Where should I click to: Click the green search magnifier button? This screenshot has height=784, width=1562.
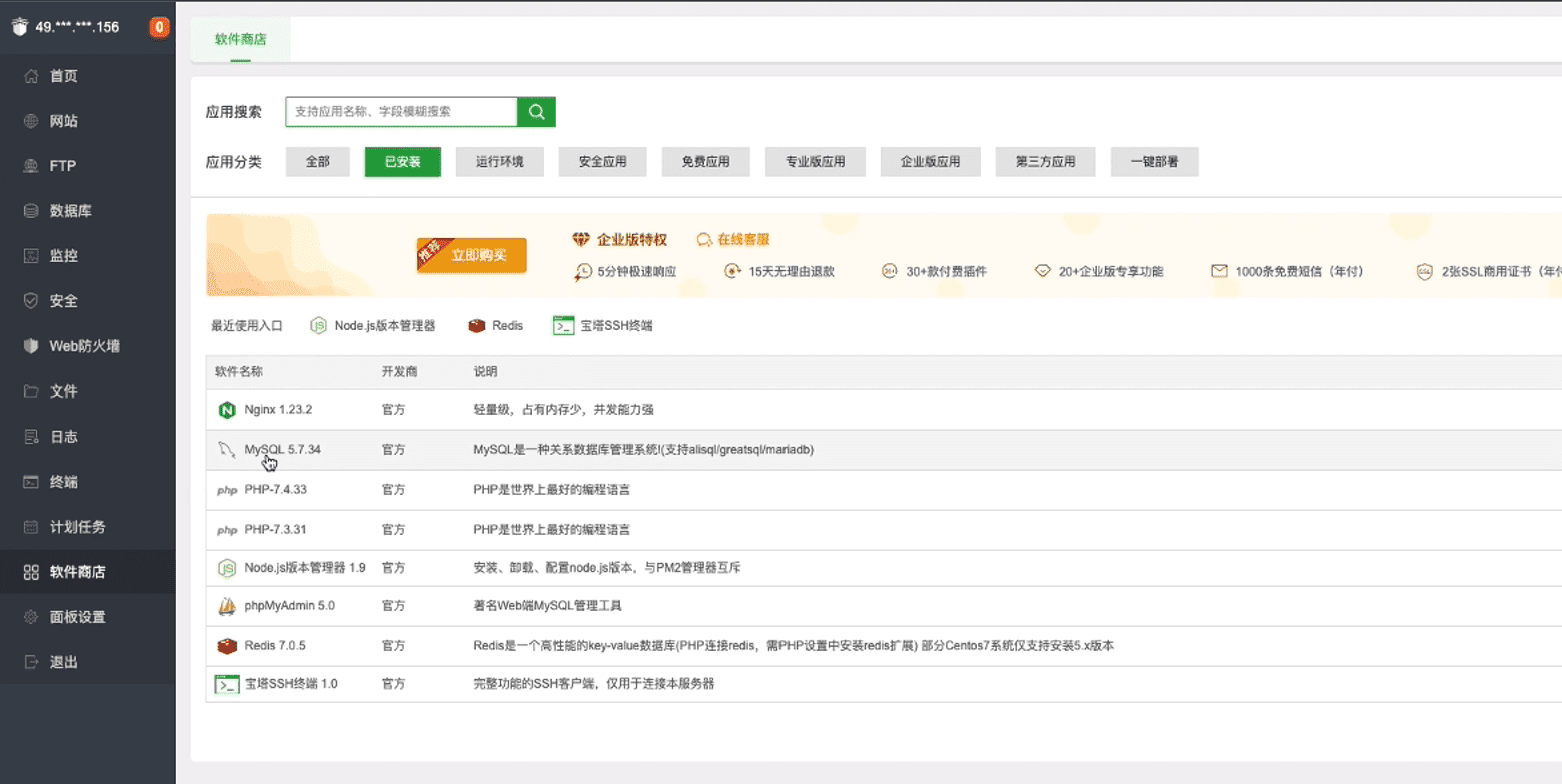tap(536, 112)
